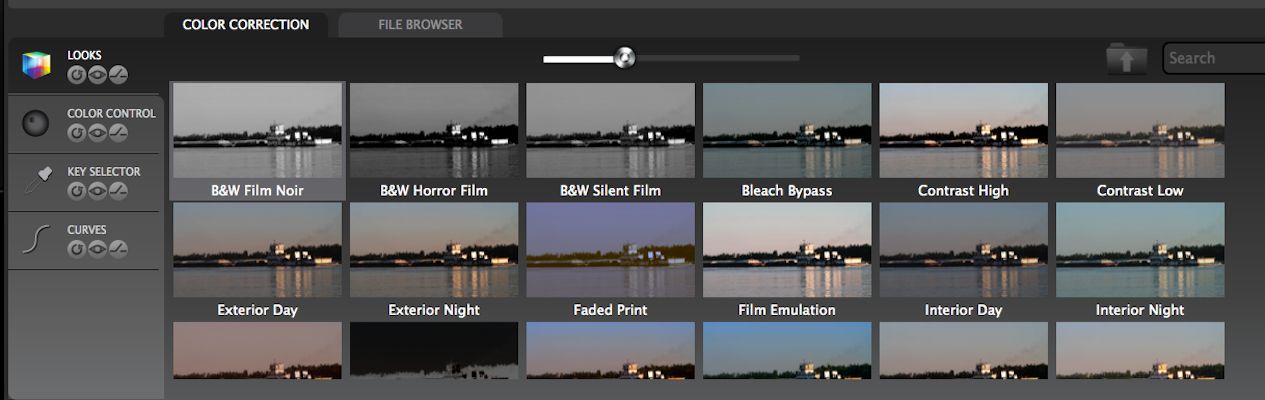This screenshot has width=1265, height=400.
Task: Toggle the eye icon under Looks
Action: pos(97,74)
